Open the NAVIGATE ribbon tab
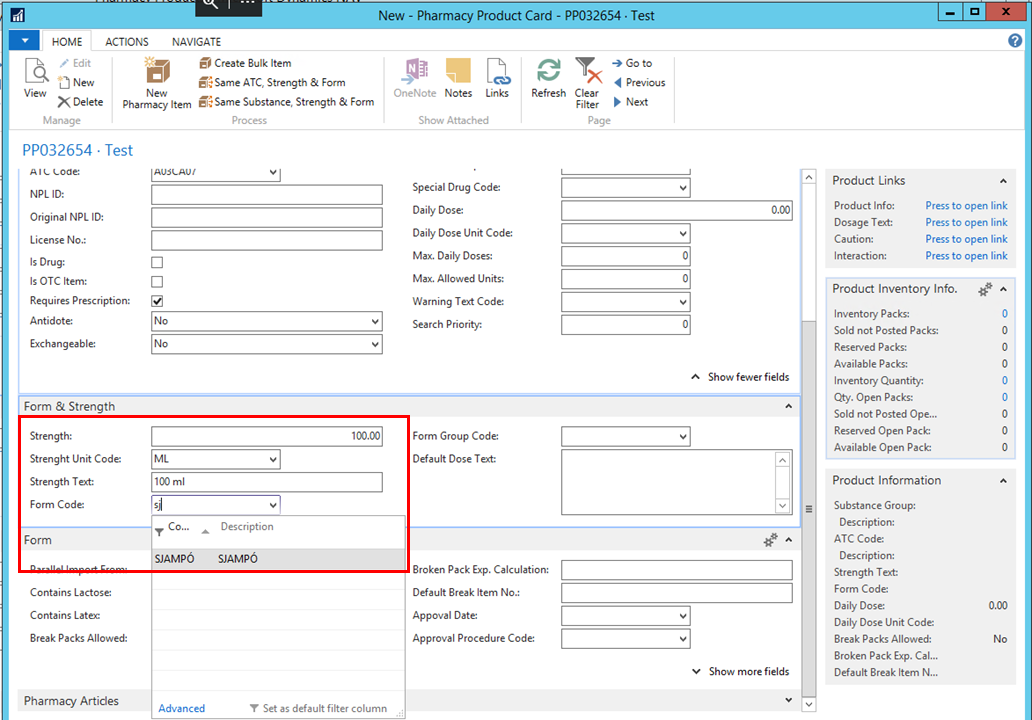The width and height of the screenshot is (1032, 720). point(196,42)
